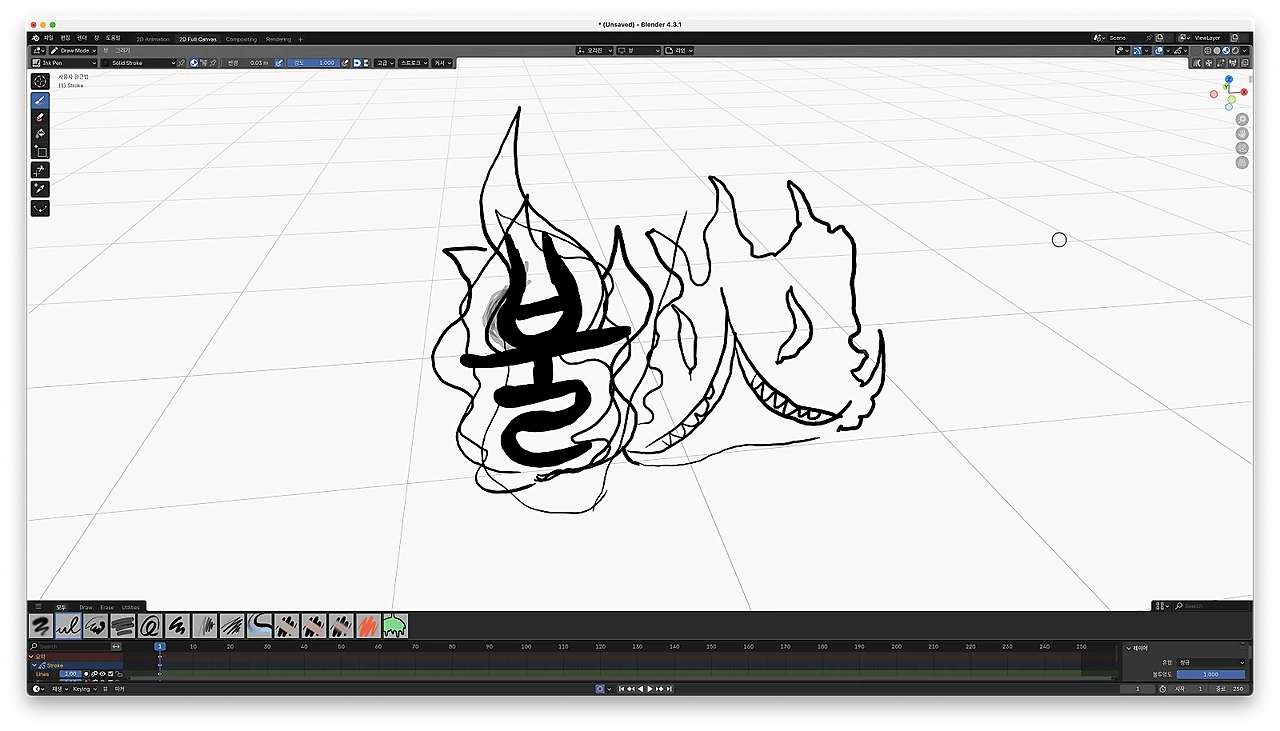The height and width of the screenshot is (731, 1280).
Task: Click the pan hand viewport gizmo
Action: [x=1242, y=133]
